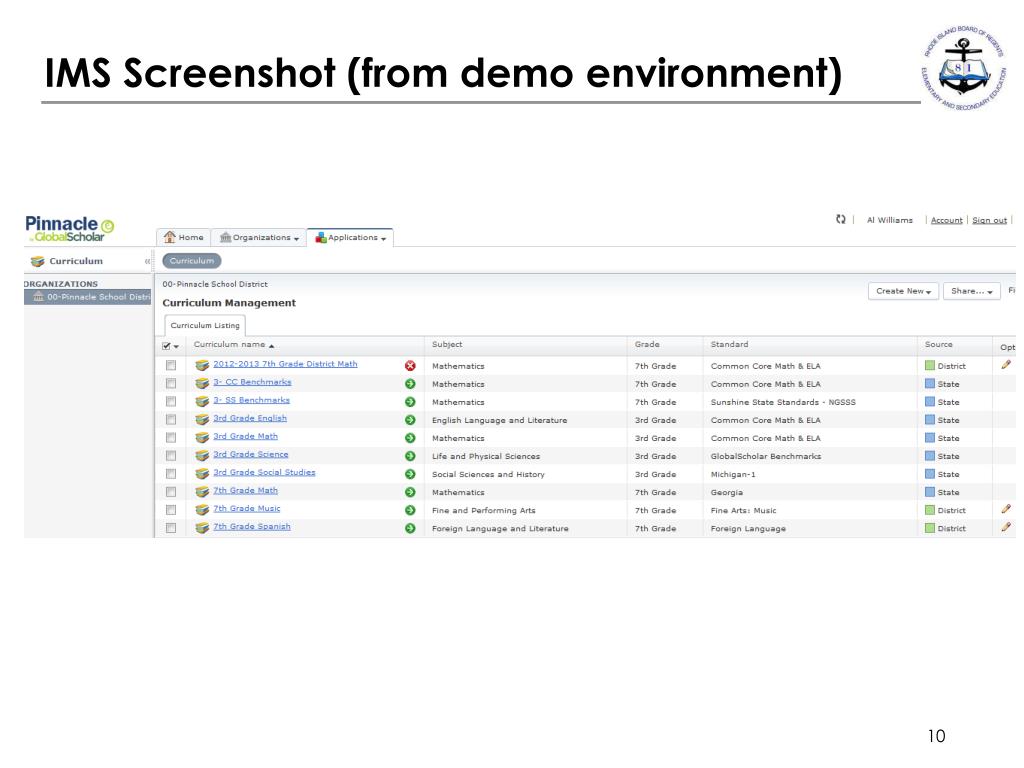
Task: Open the Applications dropdown menu
Action: click(350, 238)
